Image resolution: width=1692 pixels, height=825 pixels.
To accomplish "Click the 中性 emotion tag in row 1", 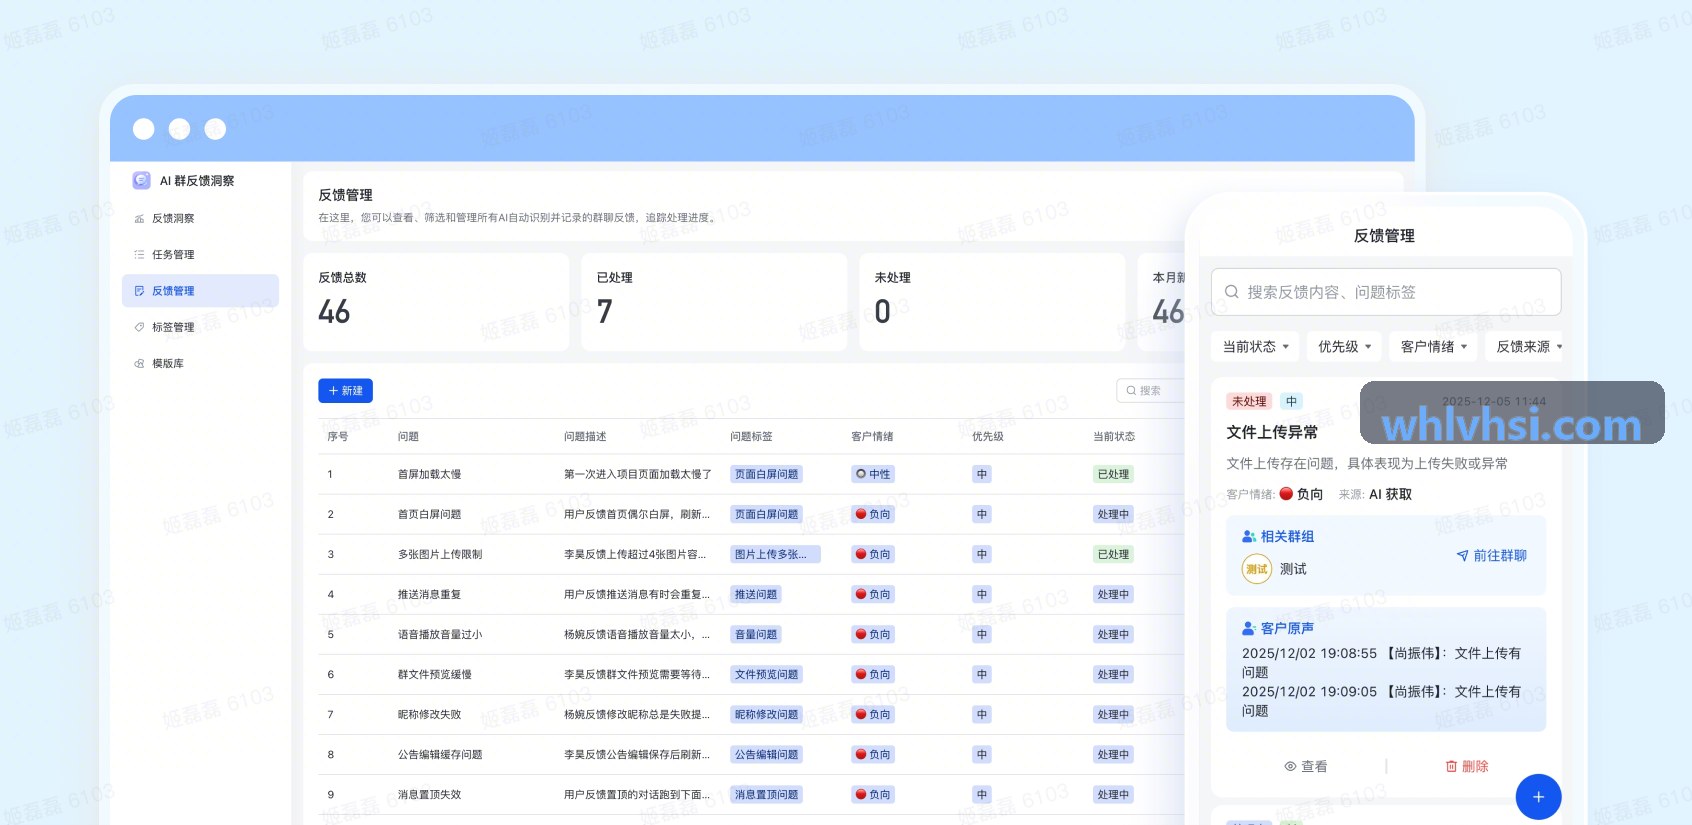I will tap(873, 474).
